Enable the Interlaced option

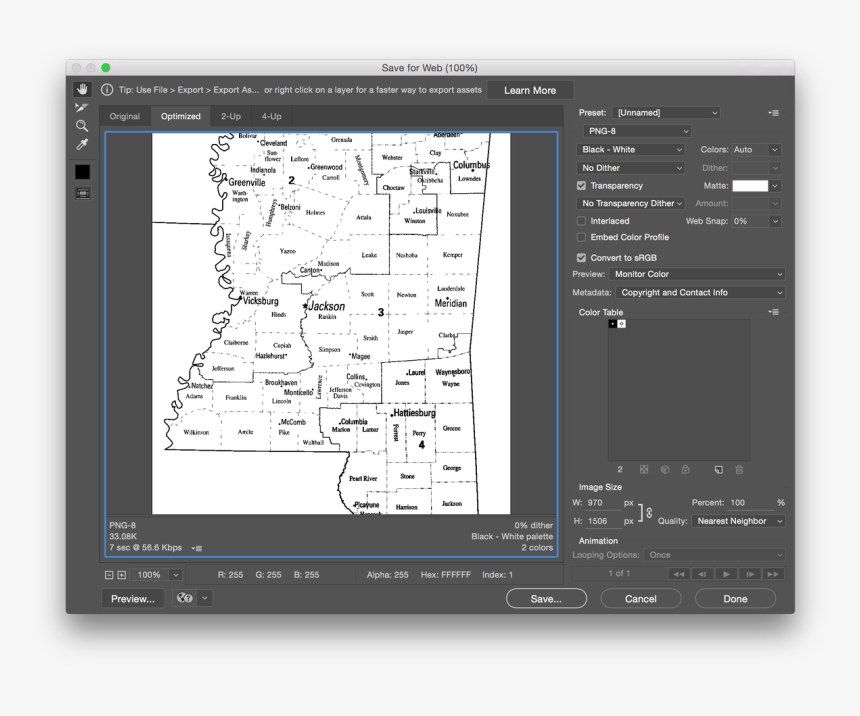(582, 221)
